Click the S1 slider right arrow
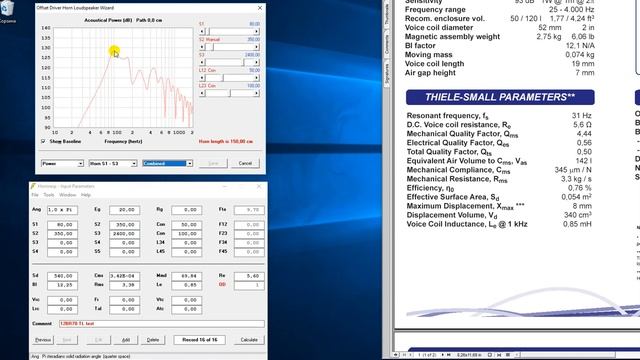 pyautogui.click(x=256, y=31)
